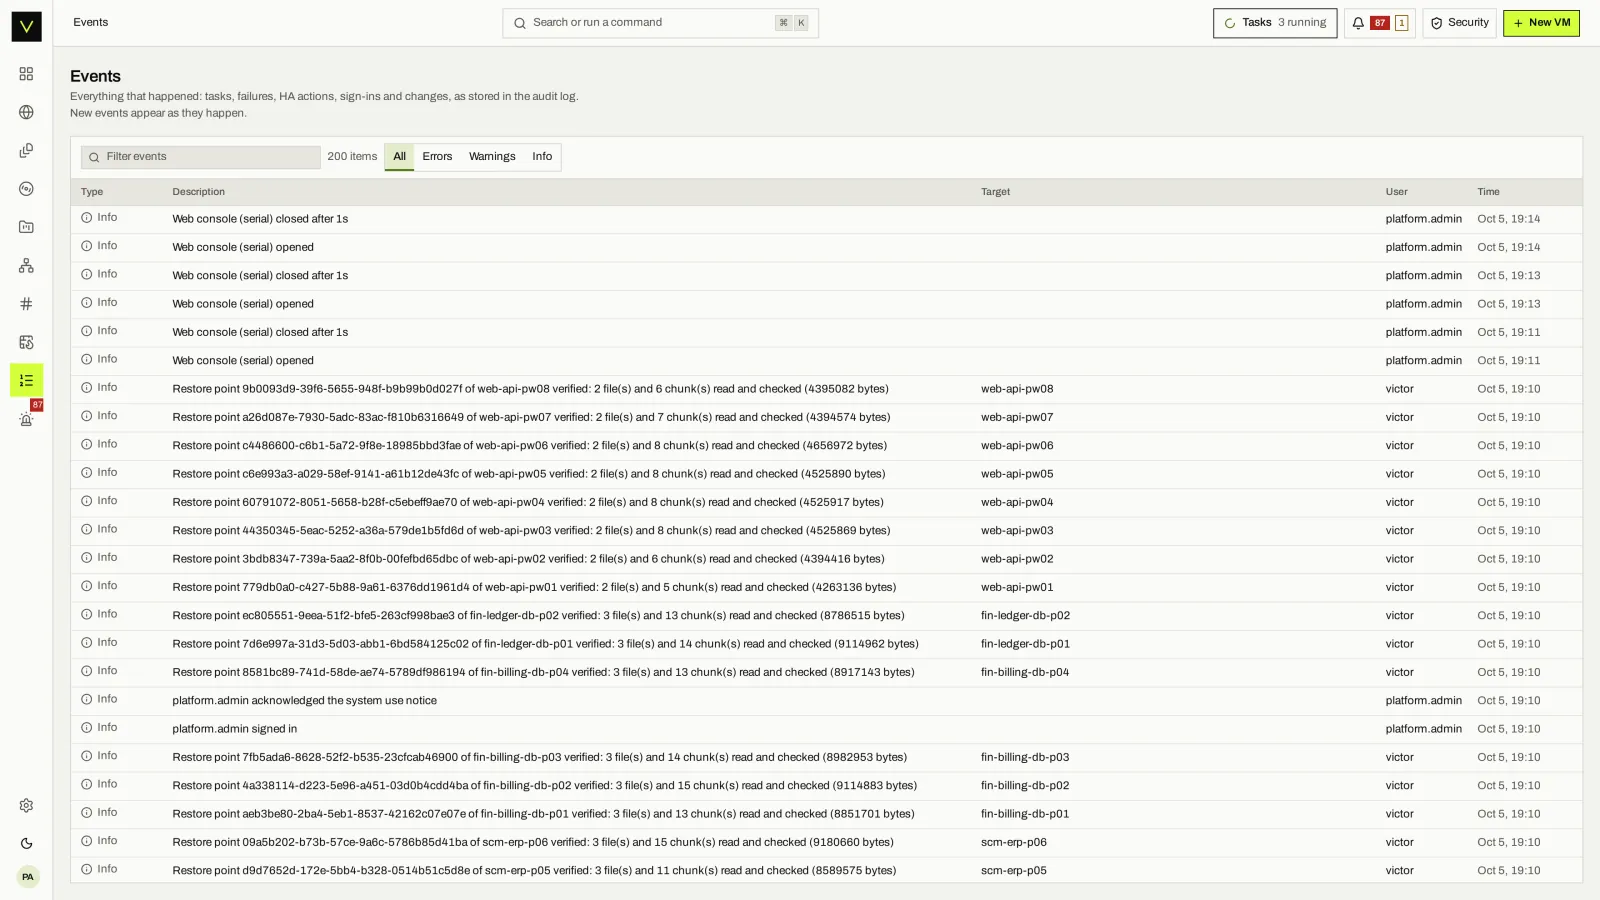Open the settings gear in sidebar
This screenshot has width=1600, height=900.
(26, 806)
